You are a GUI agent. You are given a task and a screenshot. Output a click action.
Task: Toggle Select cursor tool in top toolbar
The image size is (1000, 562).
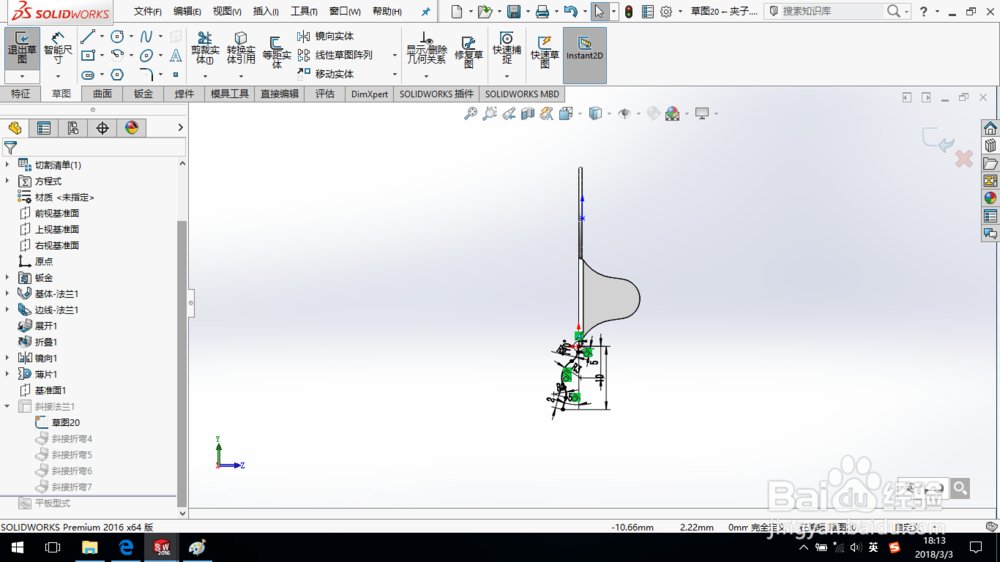tap(599, 11)
